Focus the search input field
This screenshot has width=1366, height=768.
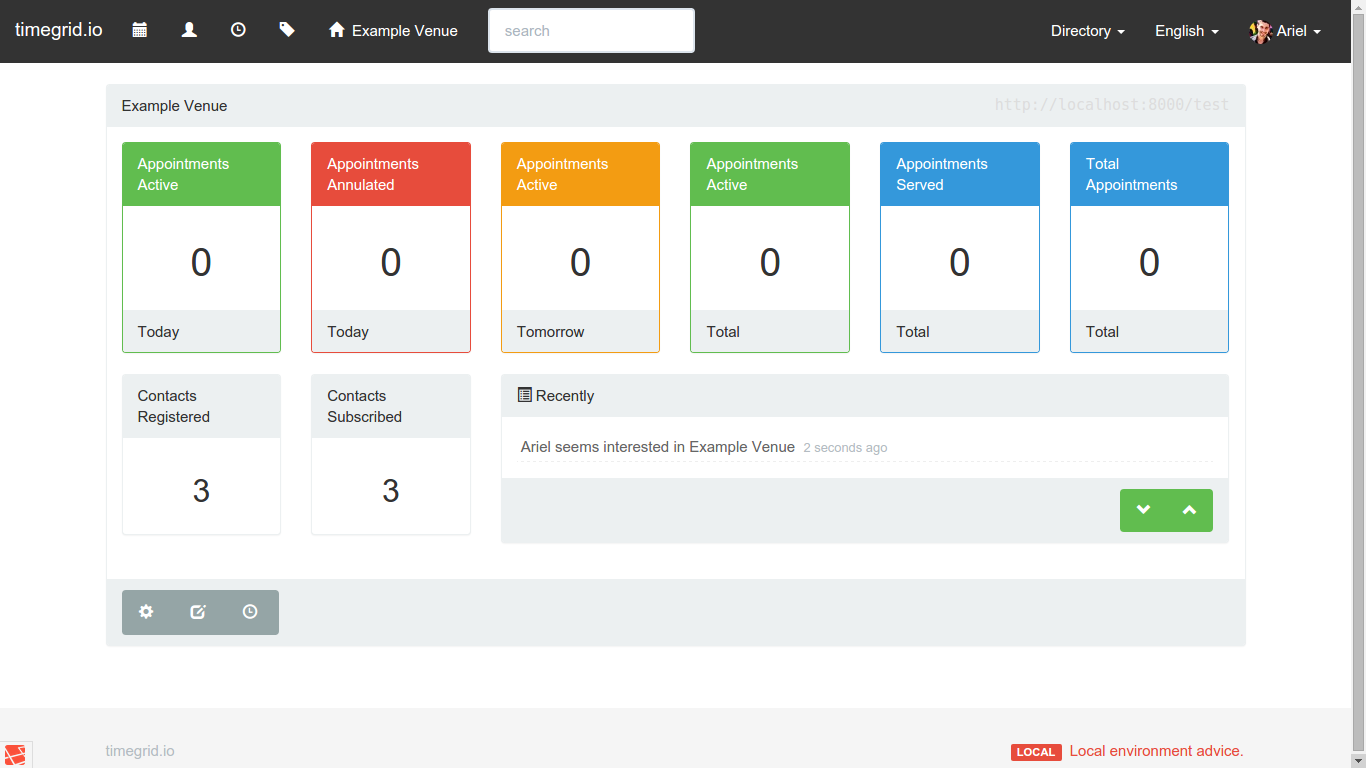tap(591, 31)
